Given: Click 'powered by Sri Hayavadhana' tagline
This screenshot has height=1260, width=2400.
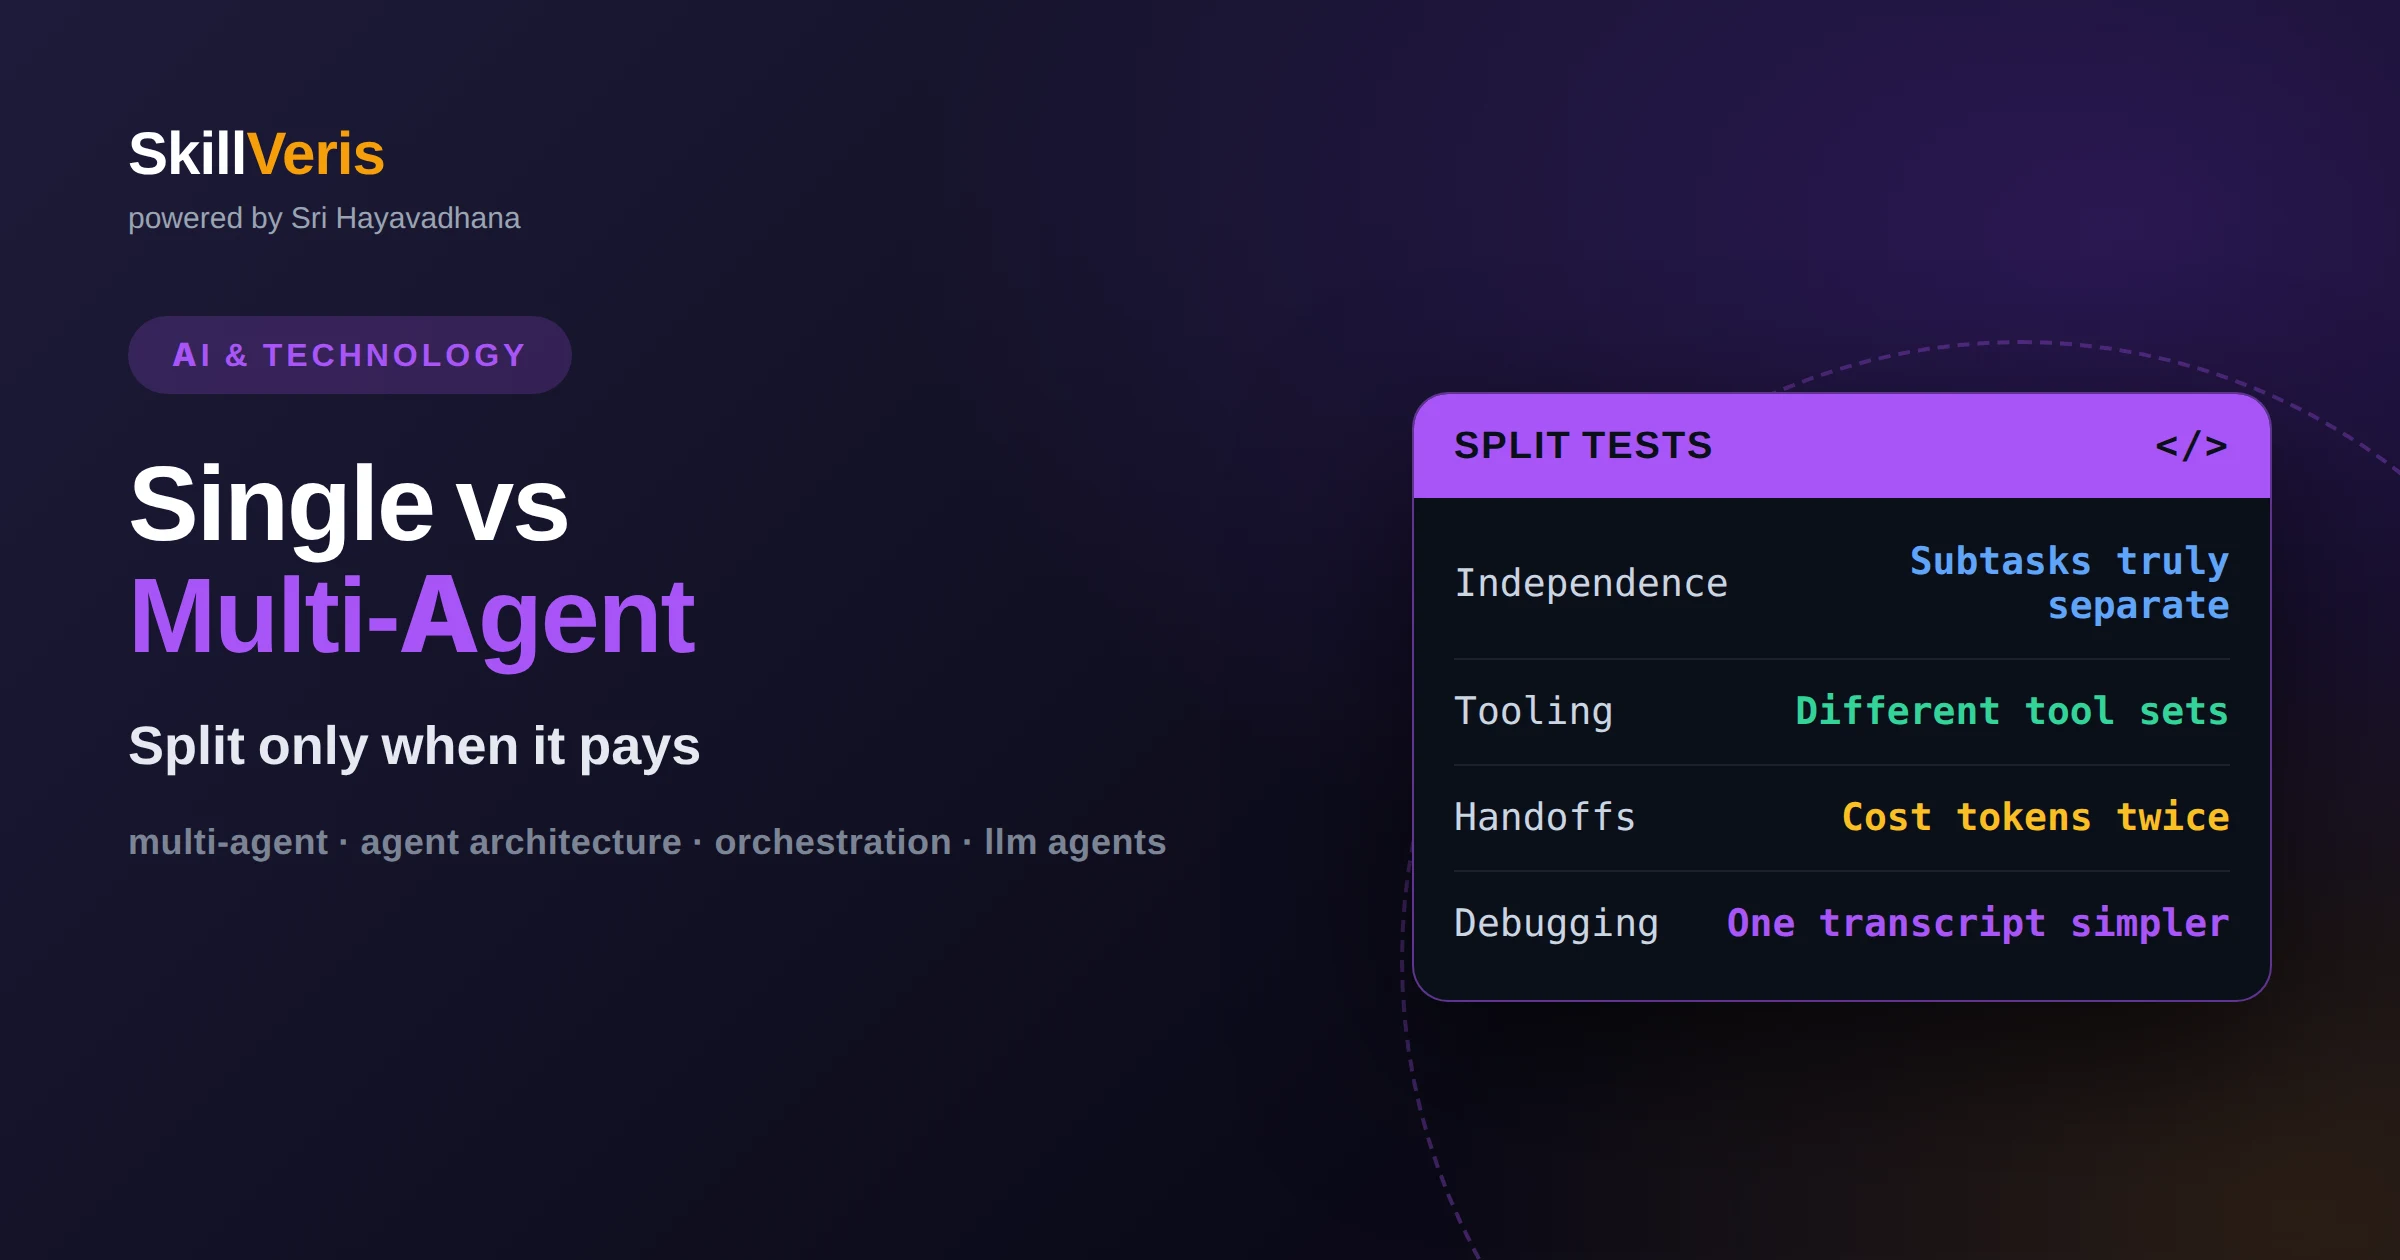Looking at the screenshot, I should (324, 218).
